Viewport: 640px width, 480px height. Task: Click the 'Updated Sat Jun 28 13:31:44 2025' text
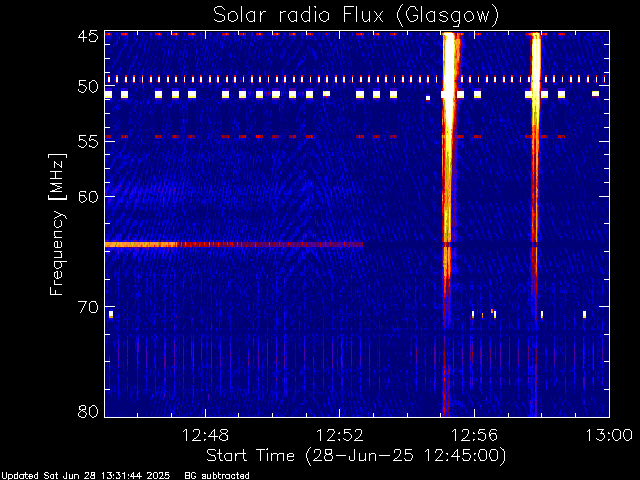85,476
